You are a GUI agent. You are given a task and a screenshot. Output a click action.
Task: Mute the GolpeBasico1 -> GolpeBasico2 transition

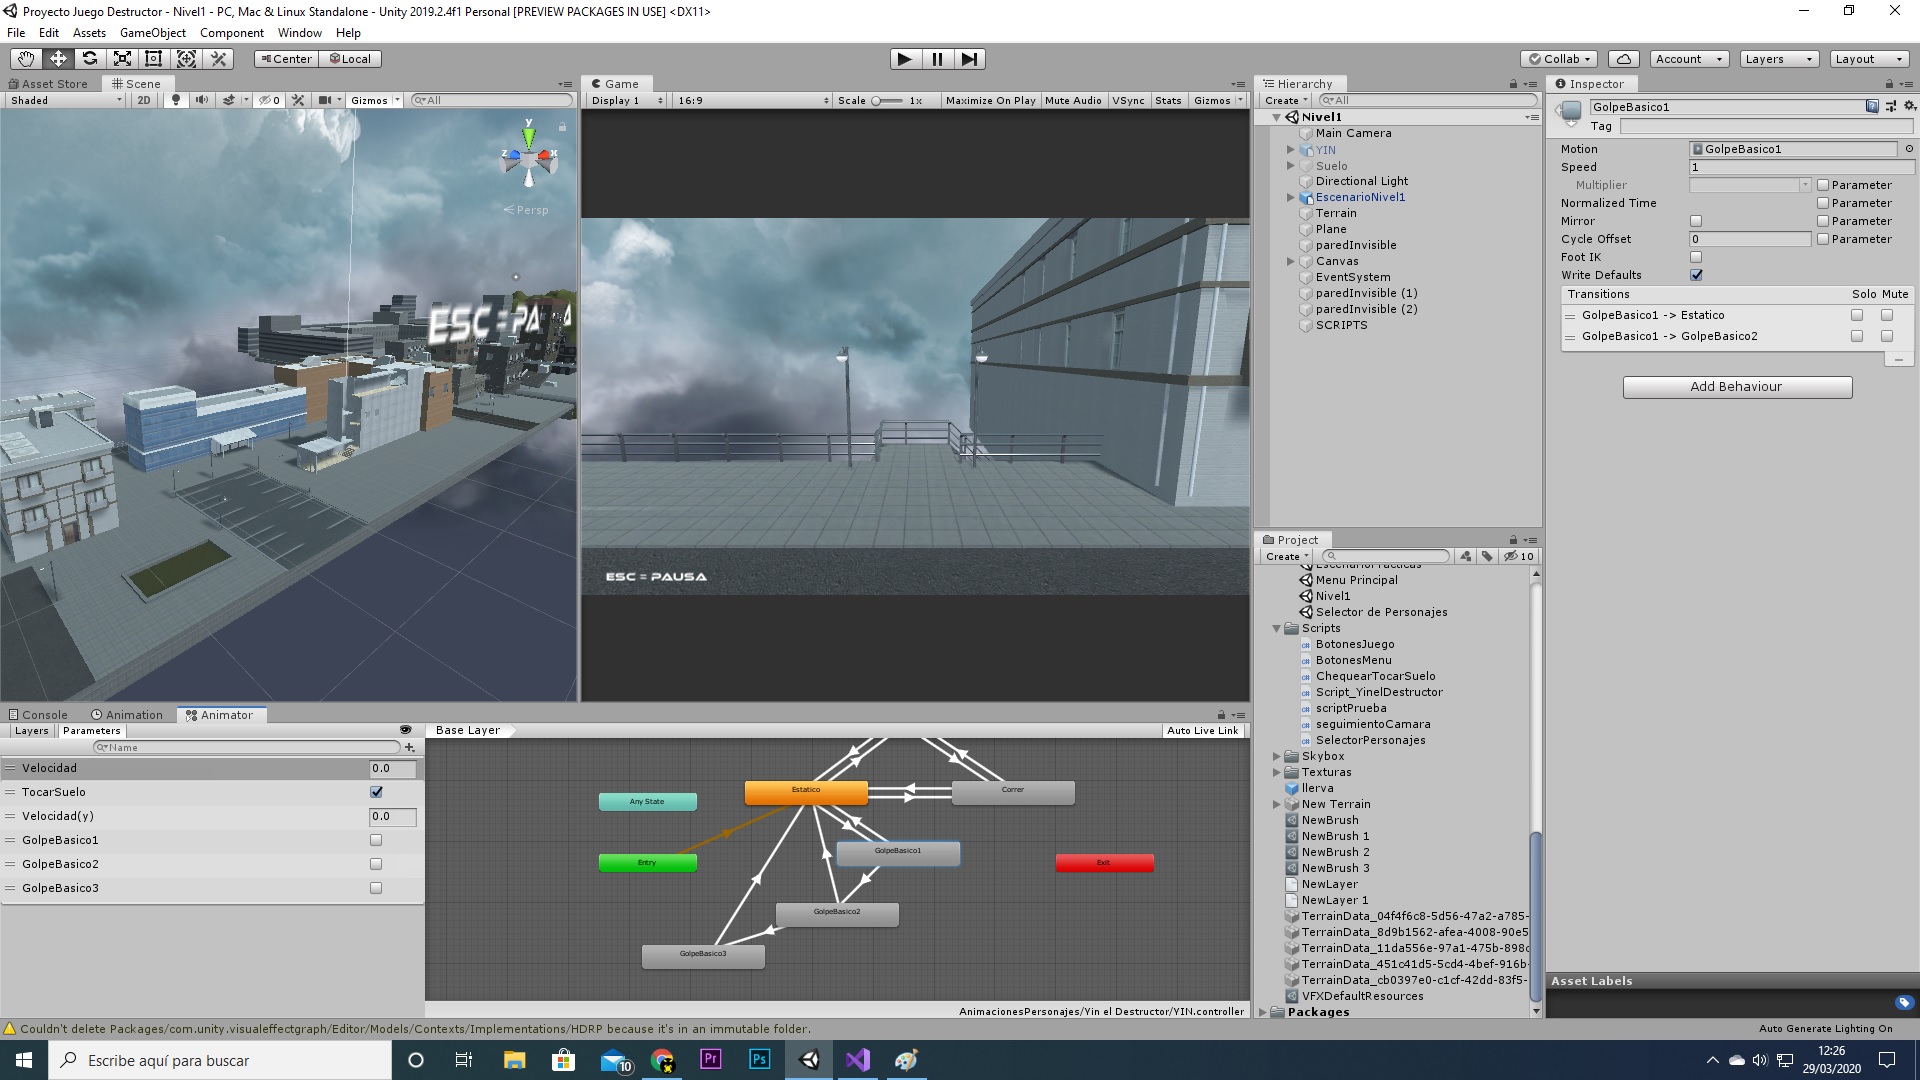coord(1887,336)
